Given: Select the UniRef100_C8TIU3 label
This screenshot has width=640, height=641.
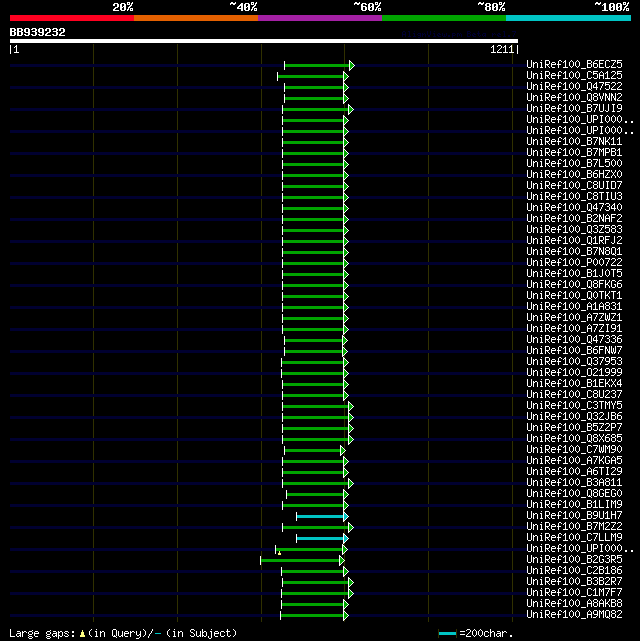Looking at the screenshot, I should 574,197.
